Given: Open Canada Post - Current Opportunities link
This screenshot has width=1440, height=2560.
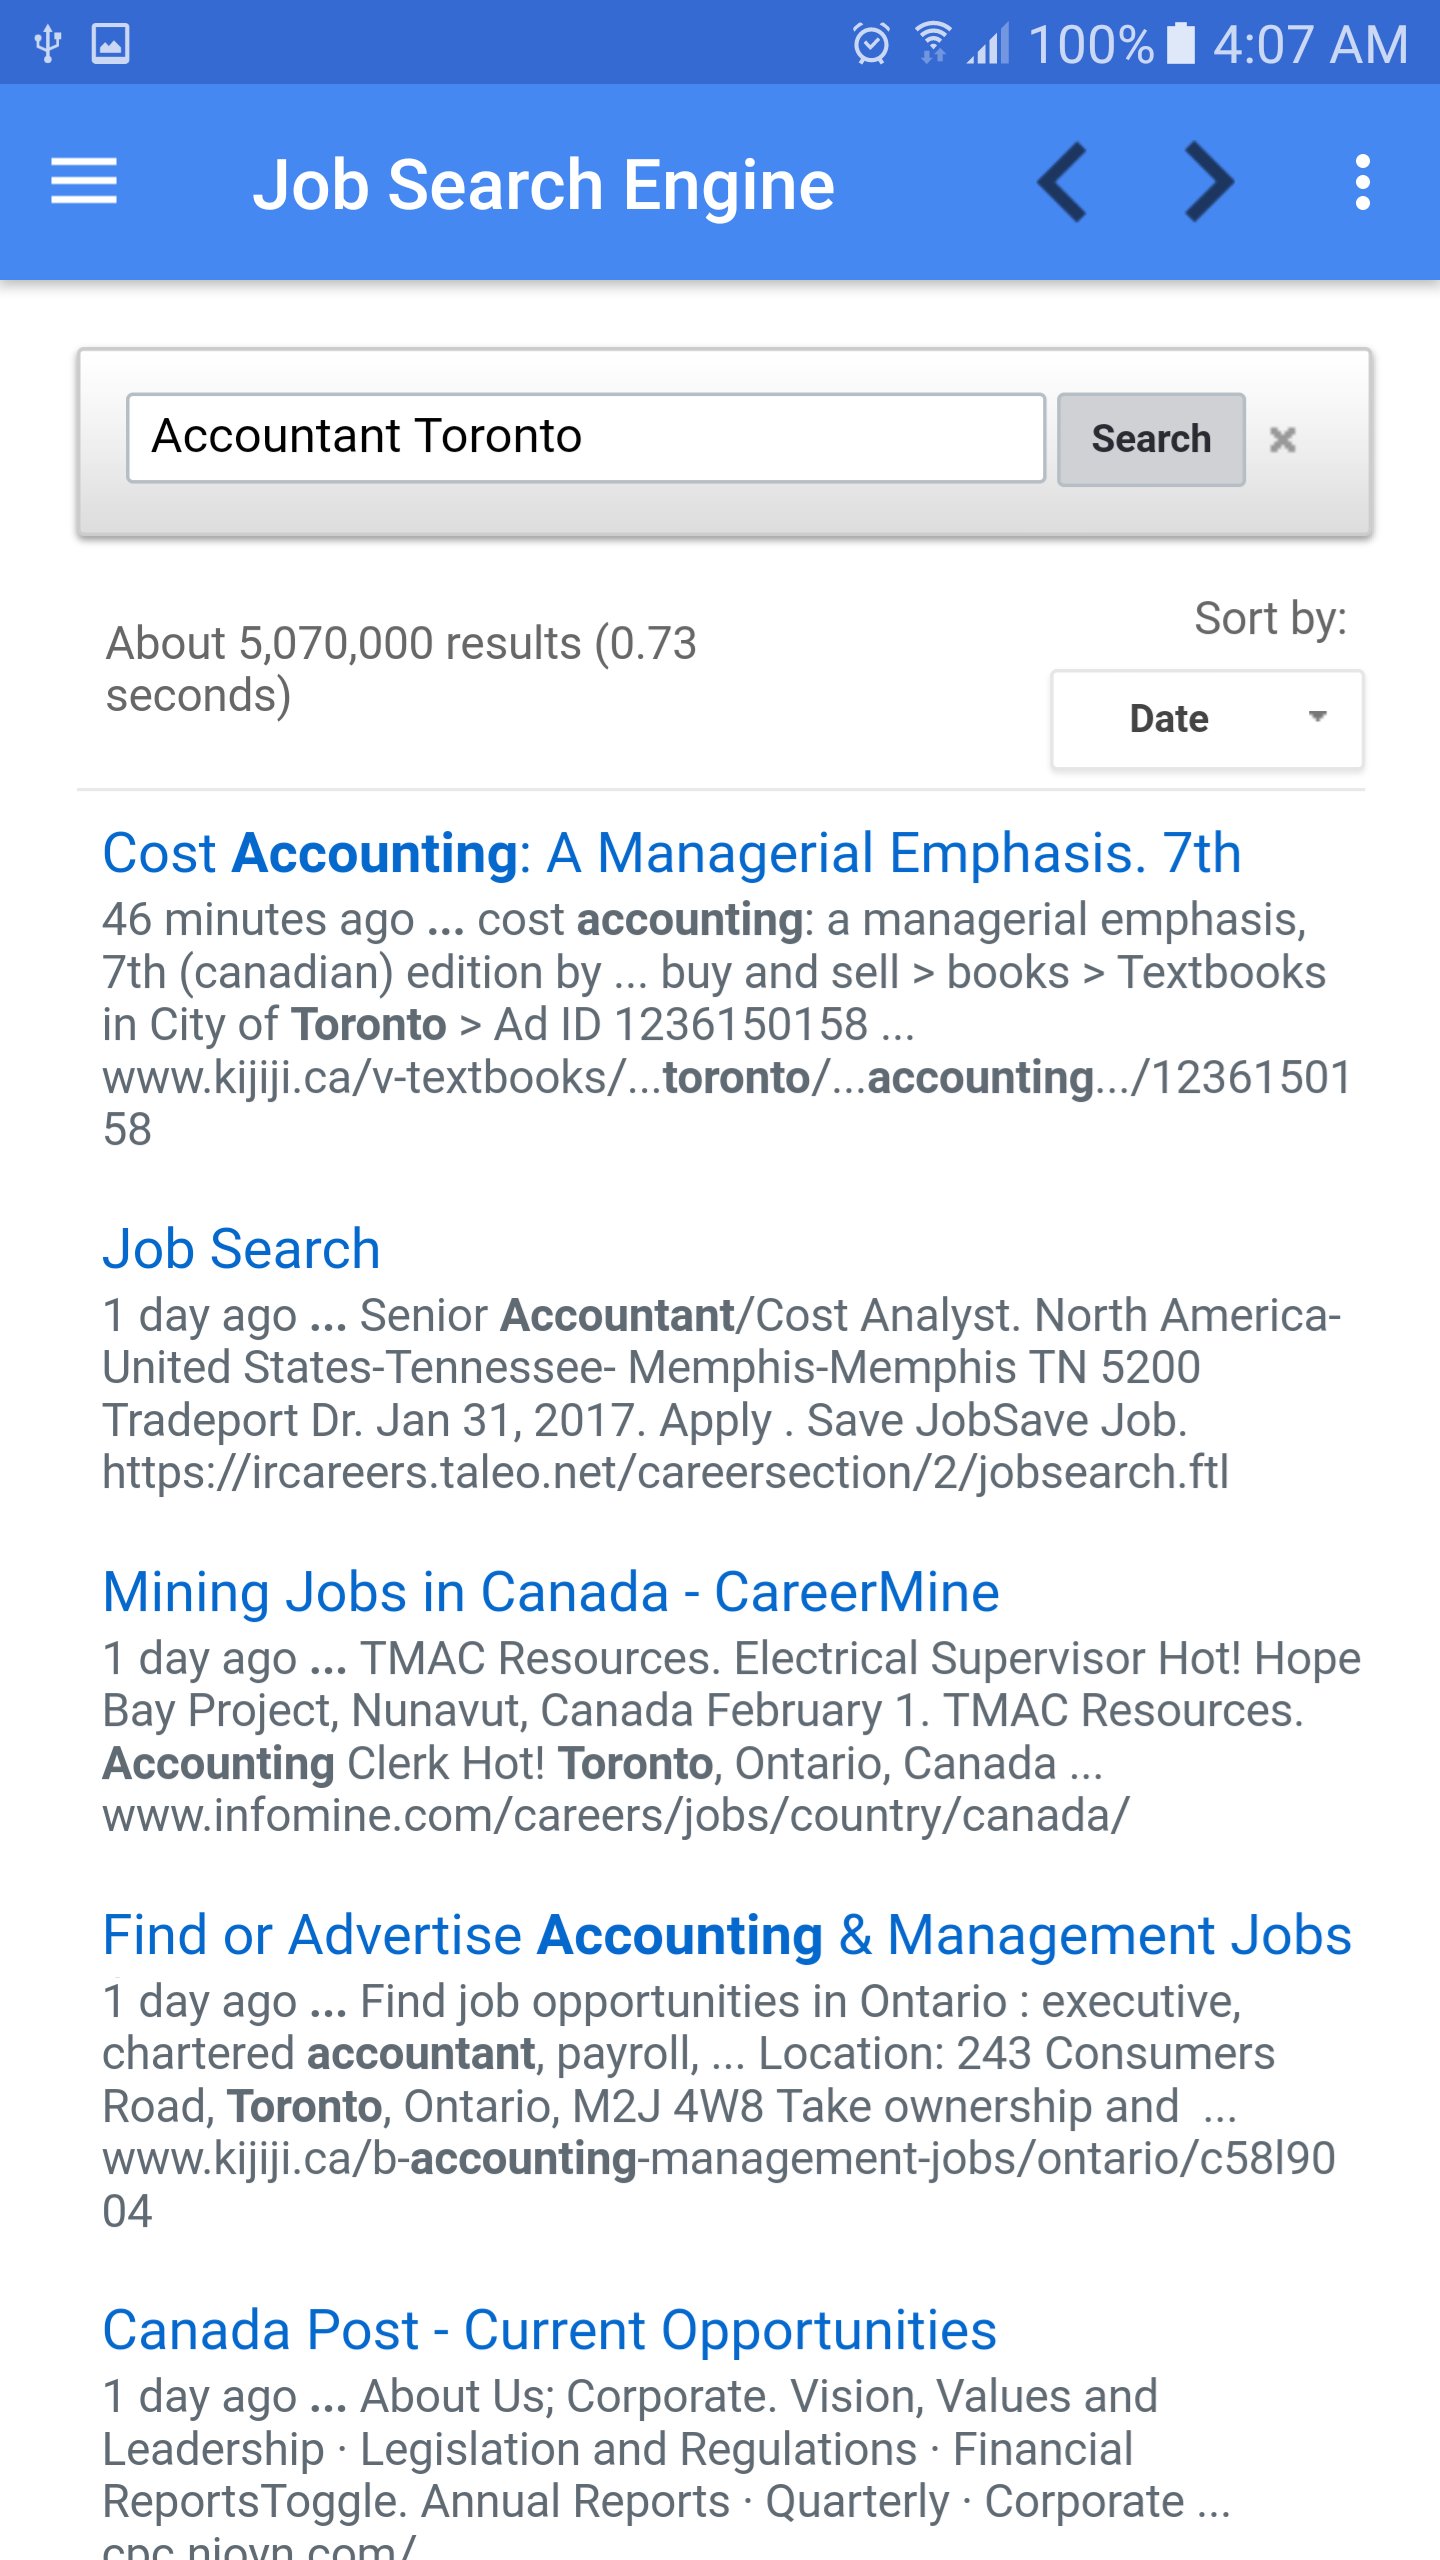Looking at the screenshot, I should pos(550,2330).
